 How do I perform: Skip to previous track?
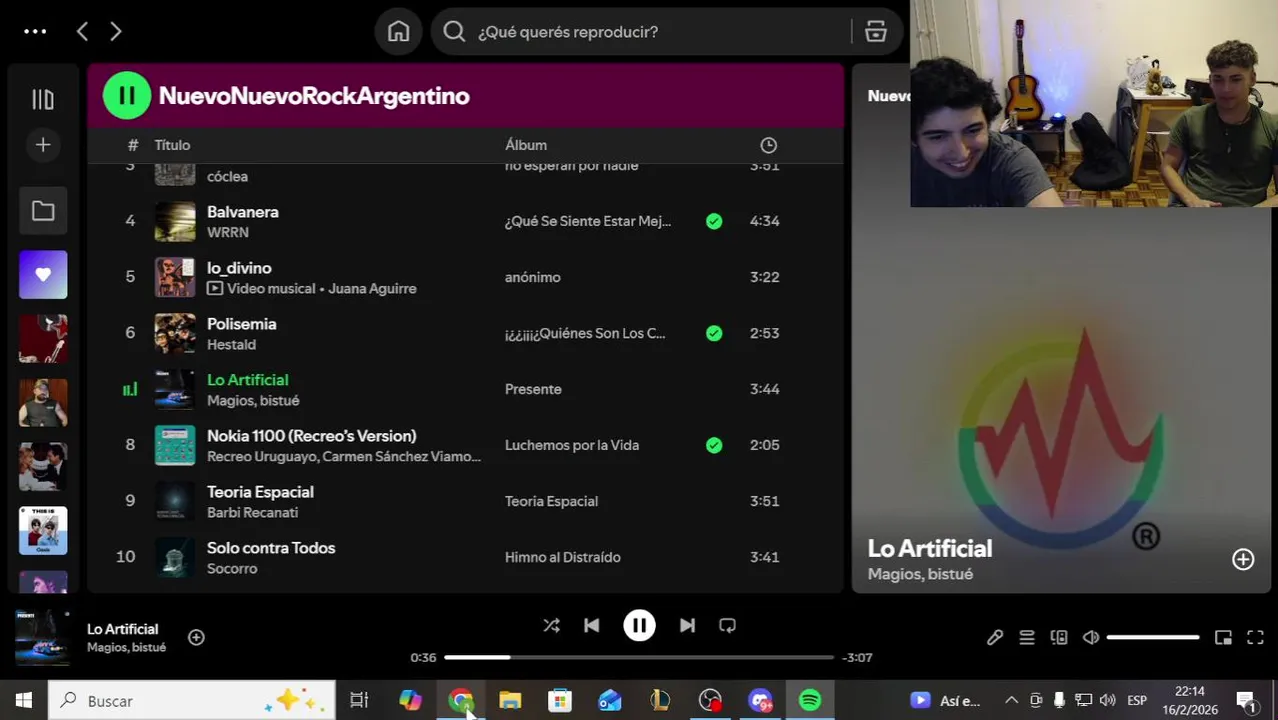click(591, 625)
